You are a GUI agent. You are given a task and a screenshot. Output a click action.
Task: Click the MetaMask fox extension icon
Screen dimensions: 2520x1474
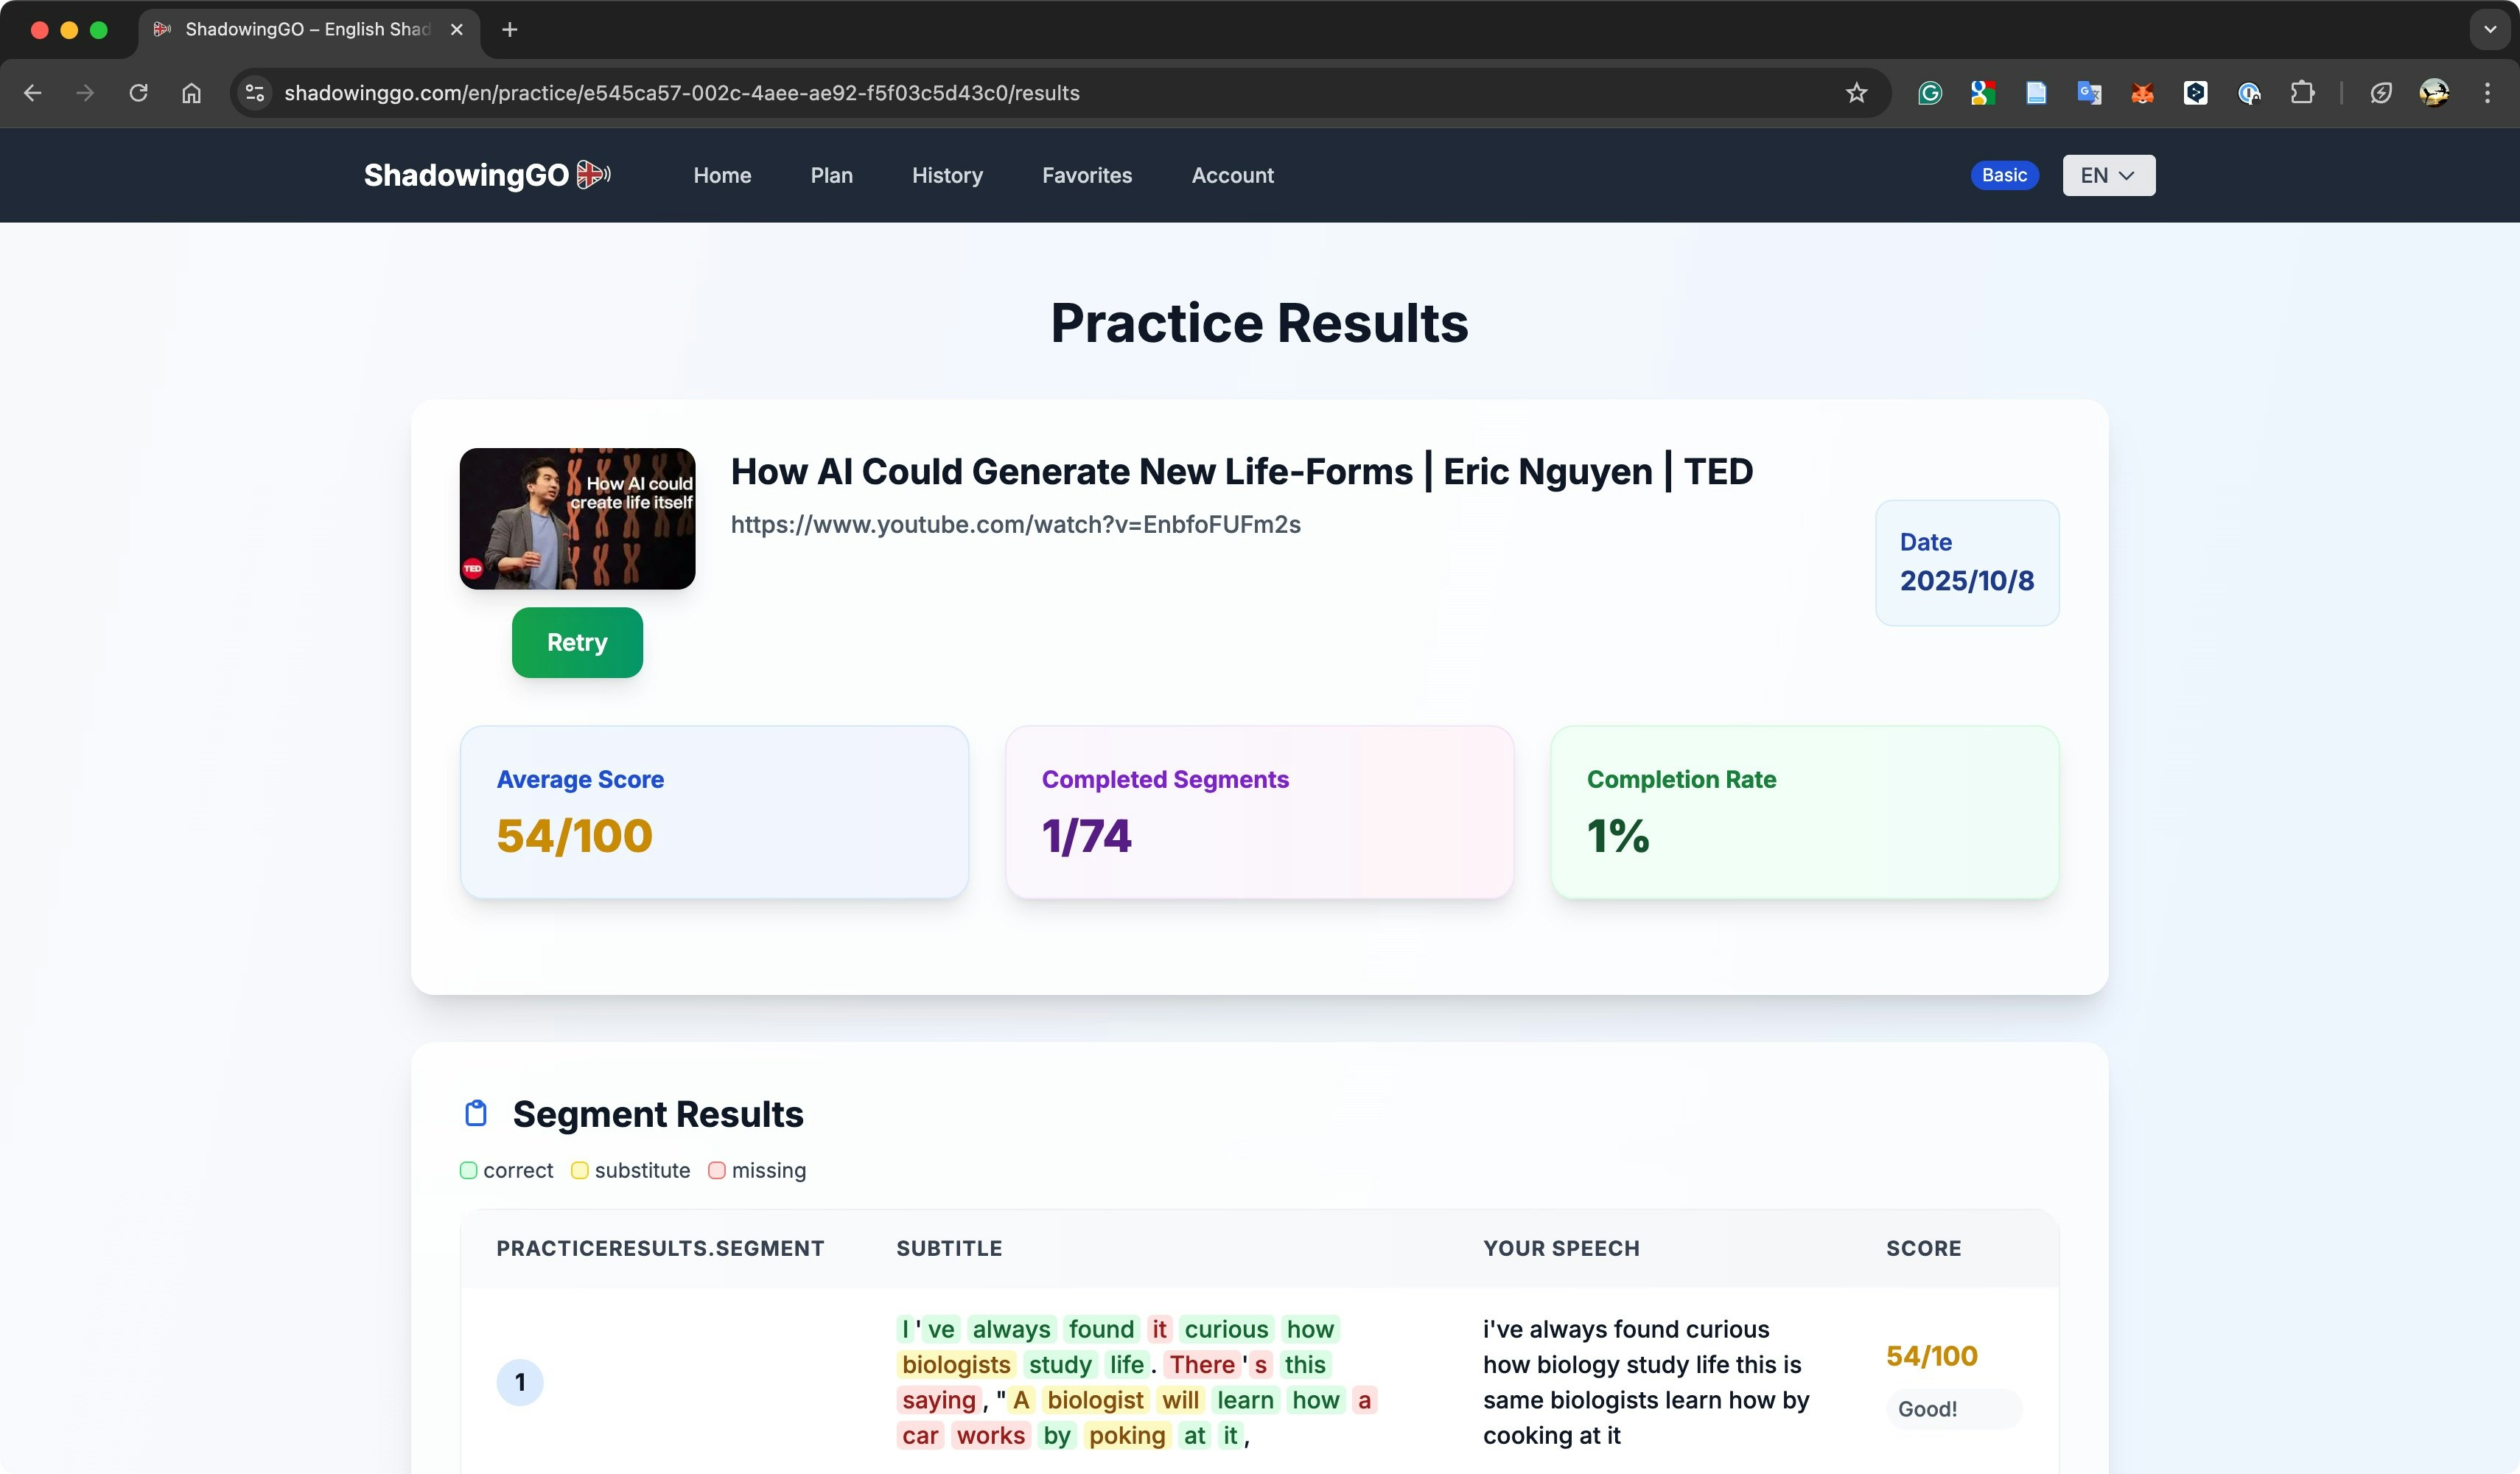pos(2142,93)
